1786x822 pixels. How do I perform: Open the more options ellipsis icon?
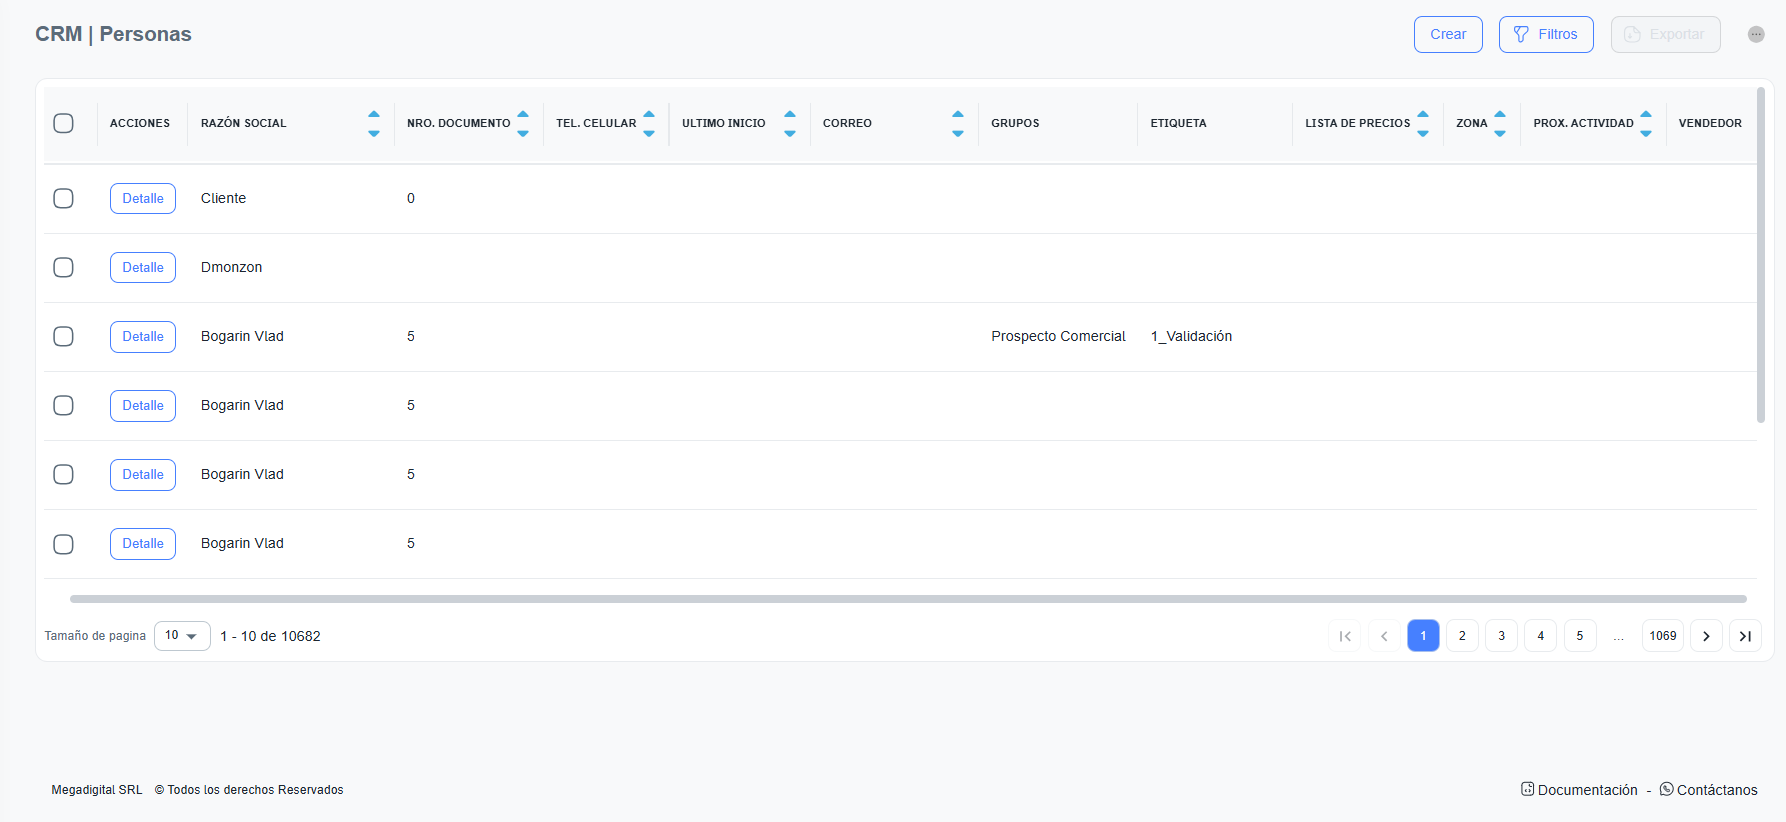click(x=1755, y=34)
